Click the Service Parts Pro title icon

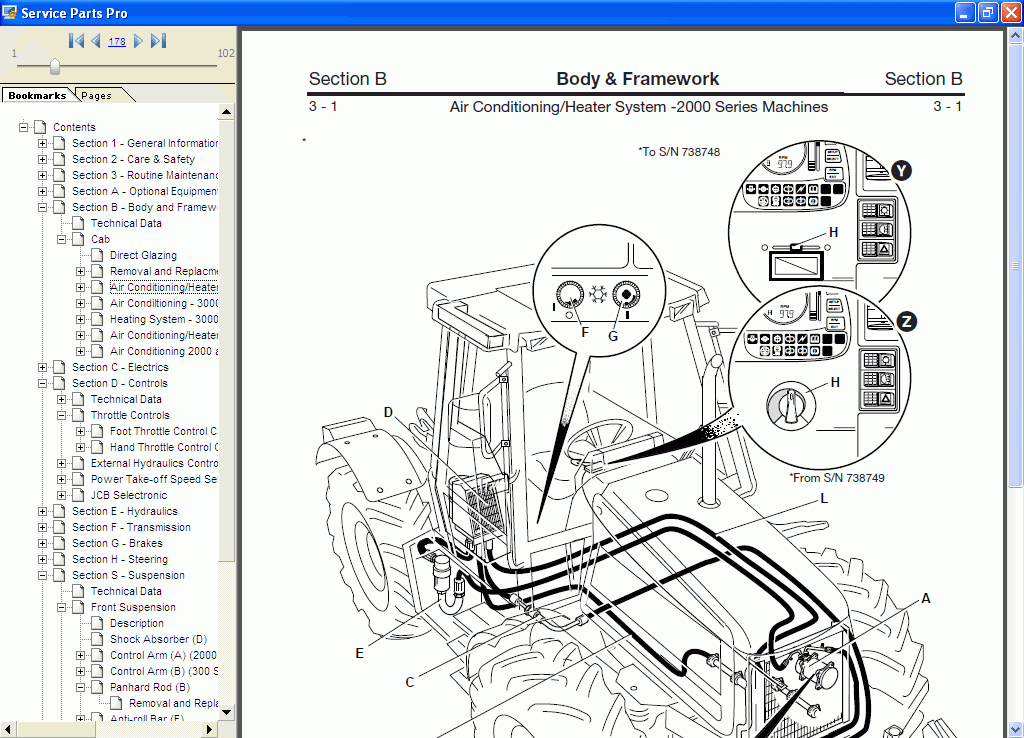(x=10, y=13)
